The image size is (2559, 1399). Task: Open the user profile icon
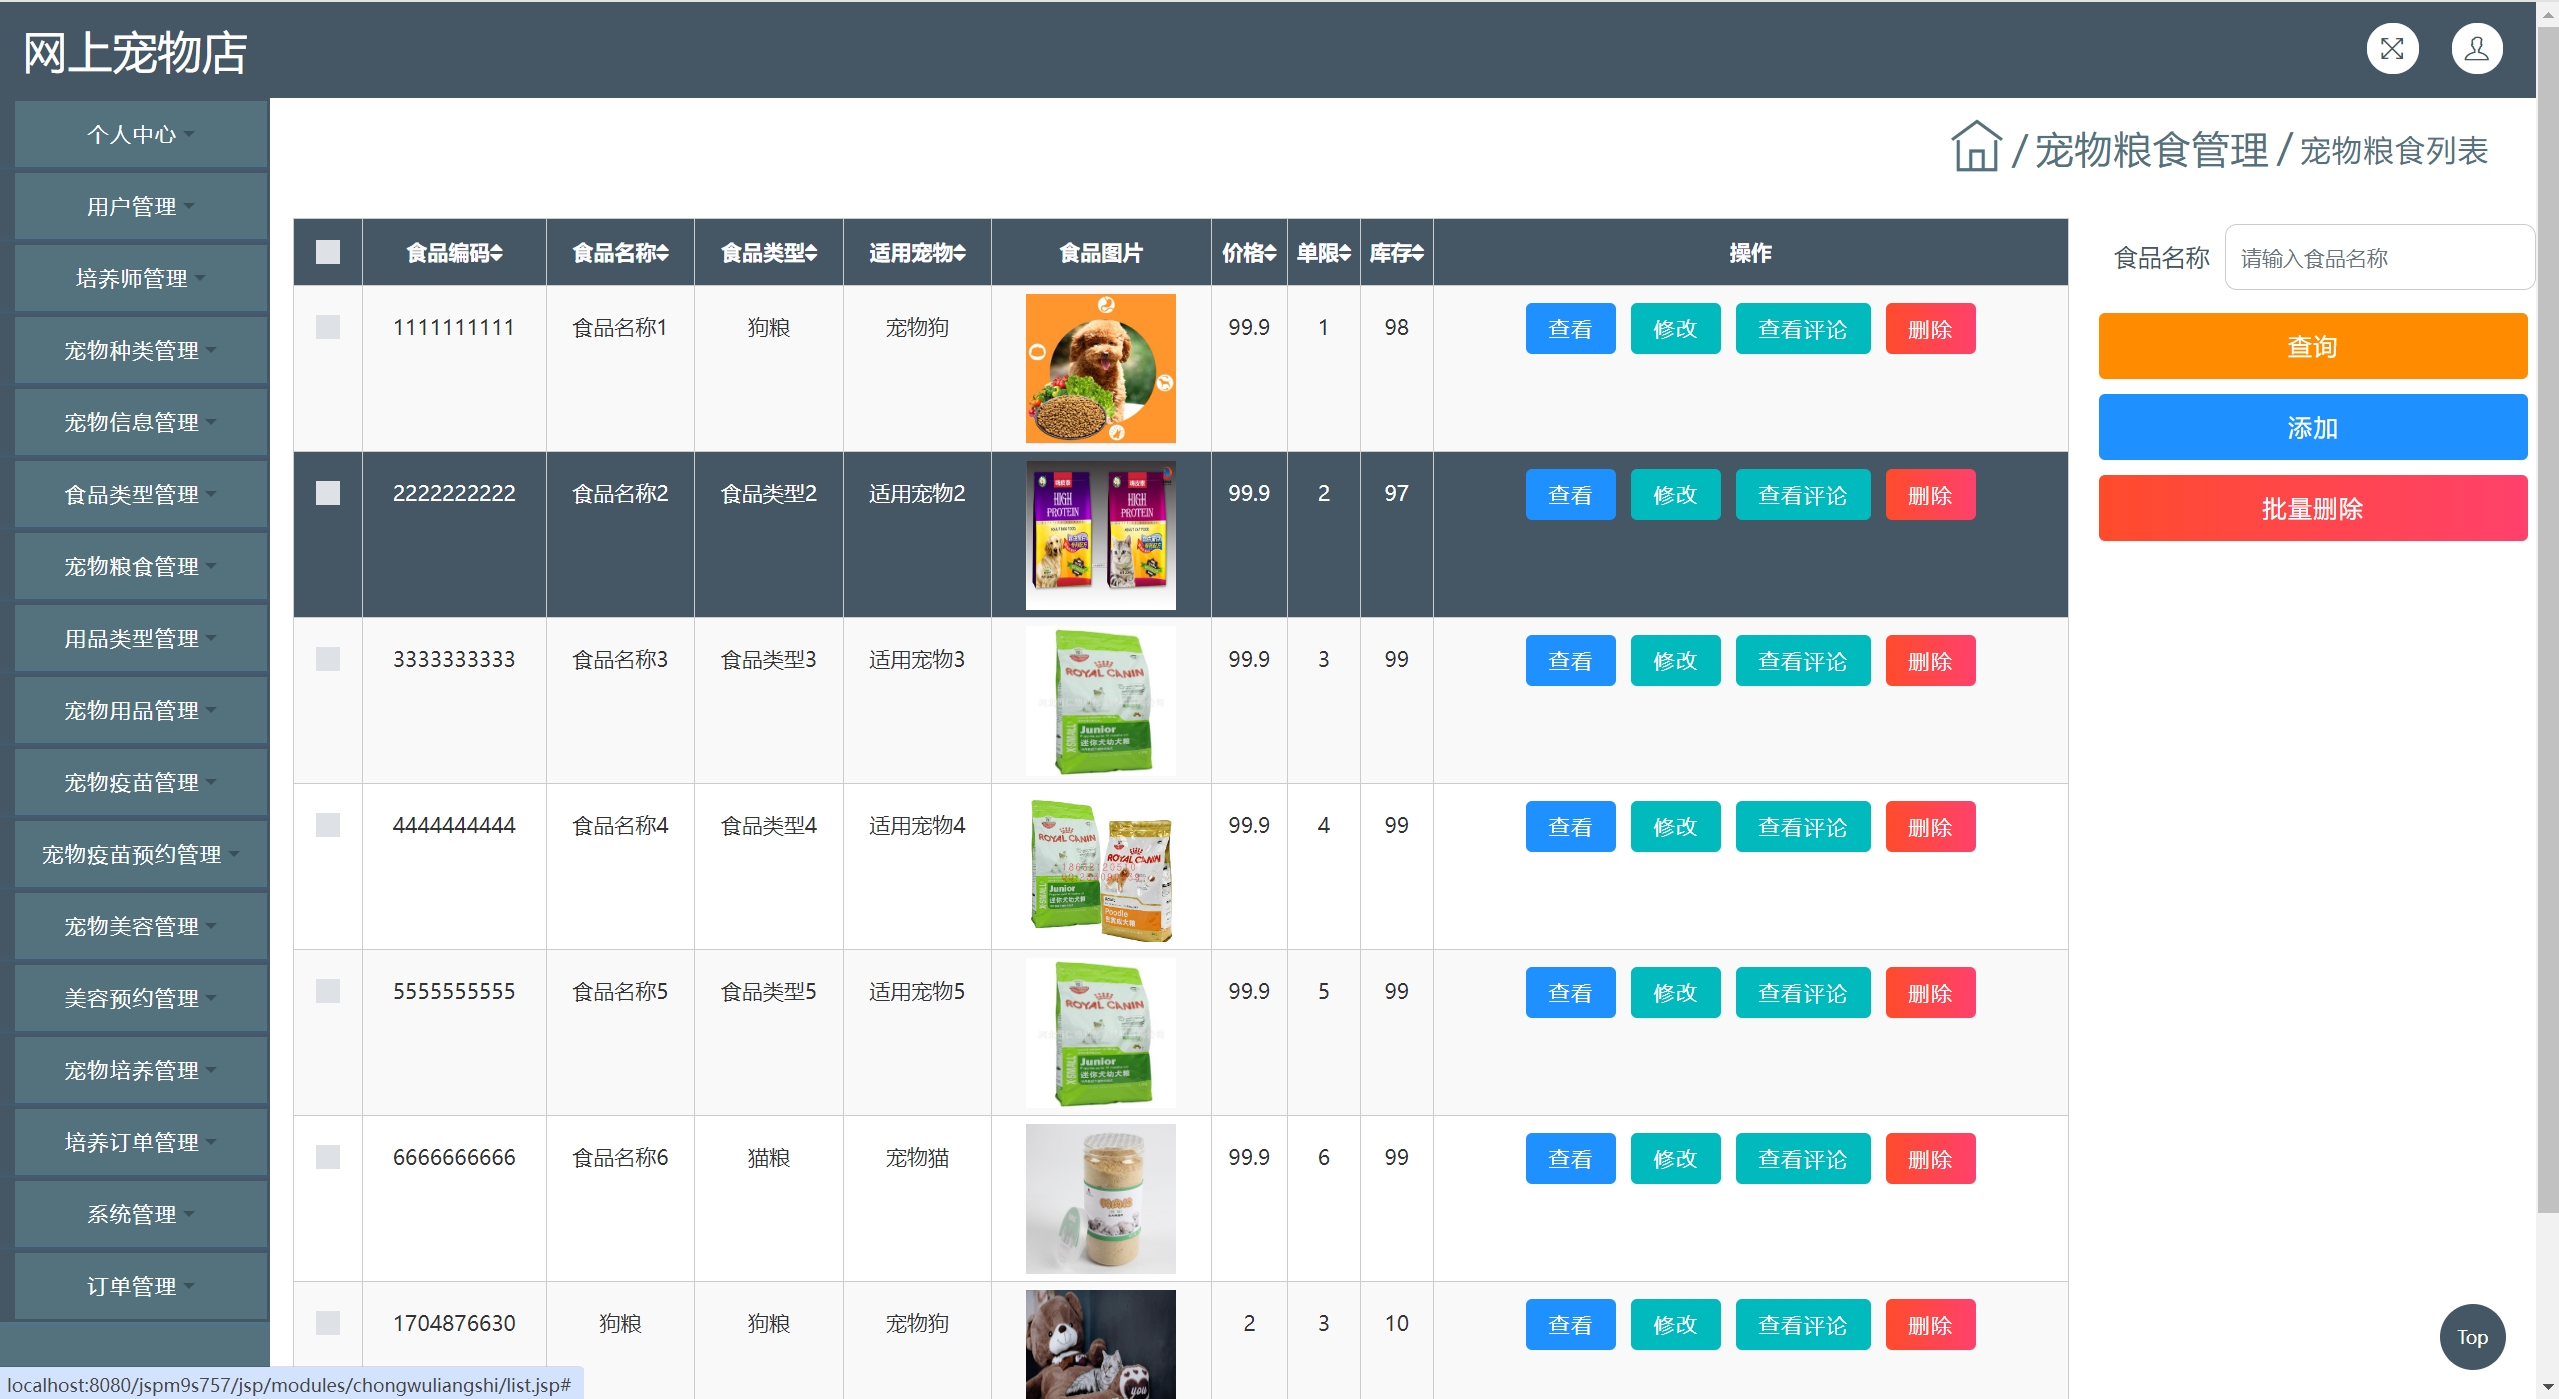pos(2476,49)
